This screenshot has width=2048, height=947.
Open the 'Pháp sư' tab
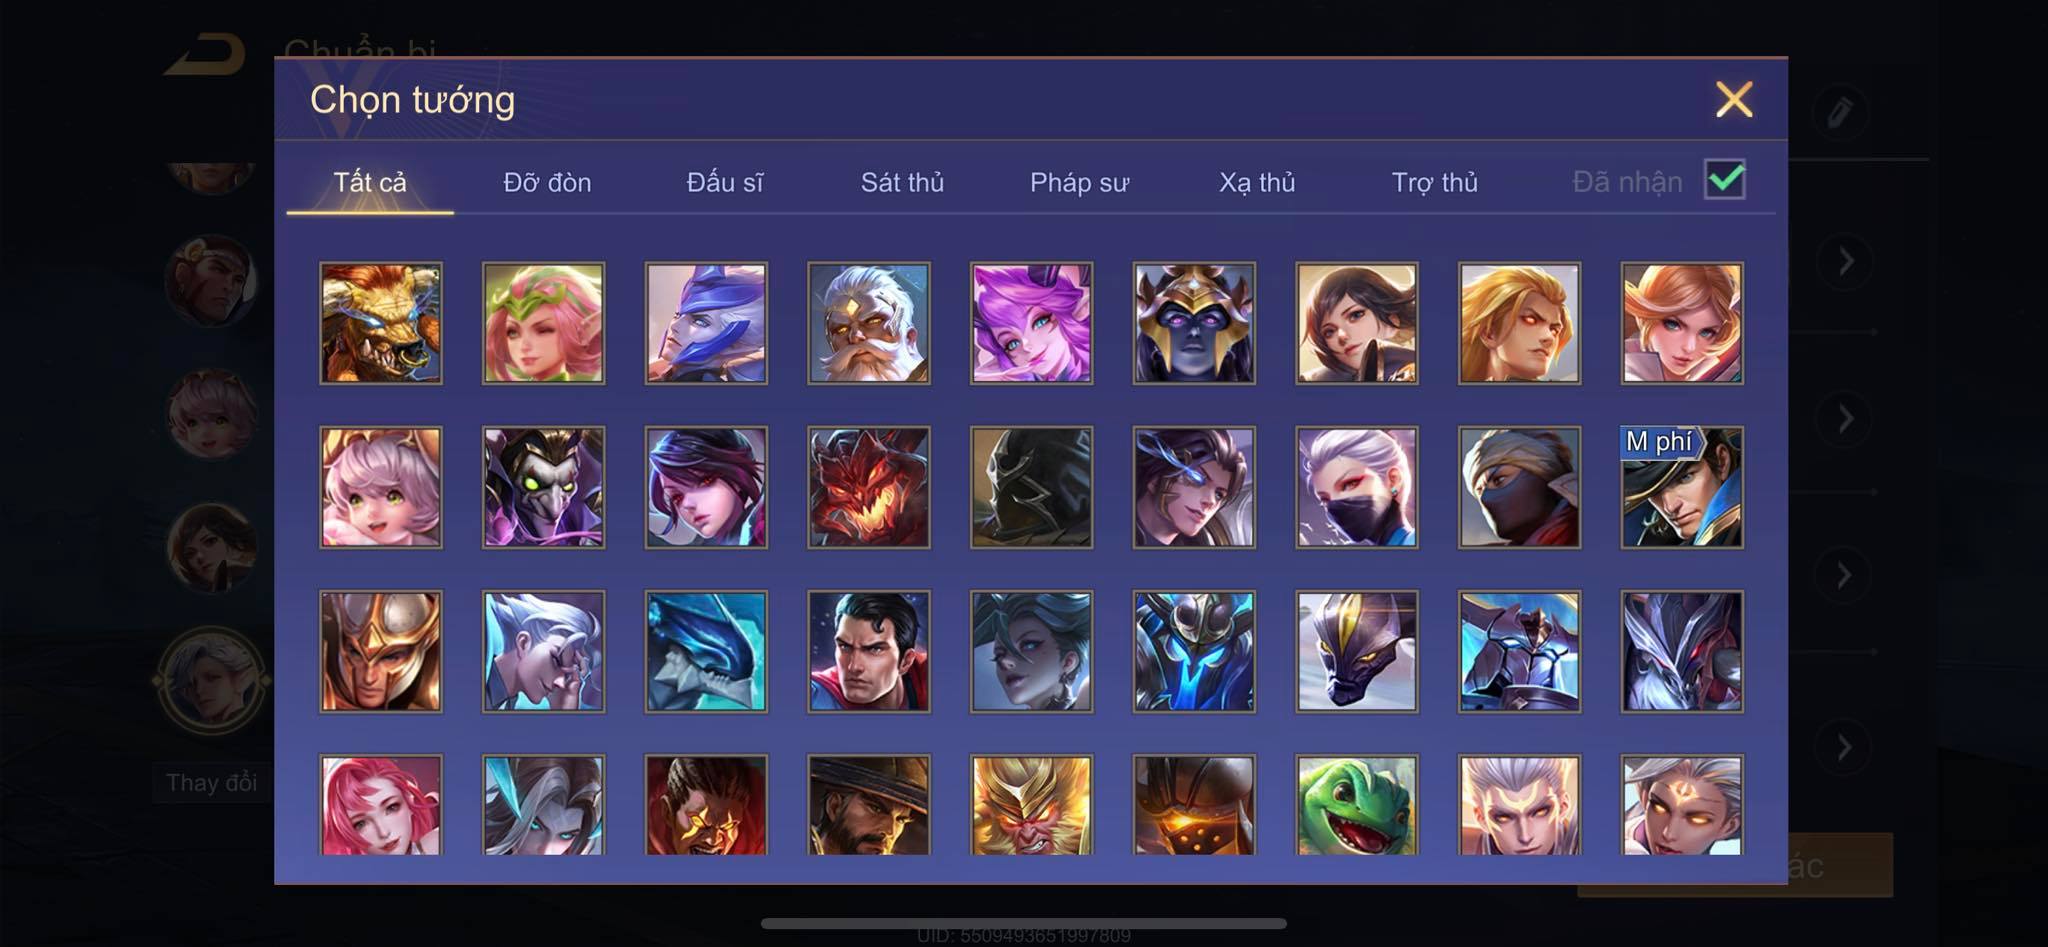(1079, 182)
